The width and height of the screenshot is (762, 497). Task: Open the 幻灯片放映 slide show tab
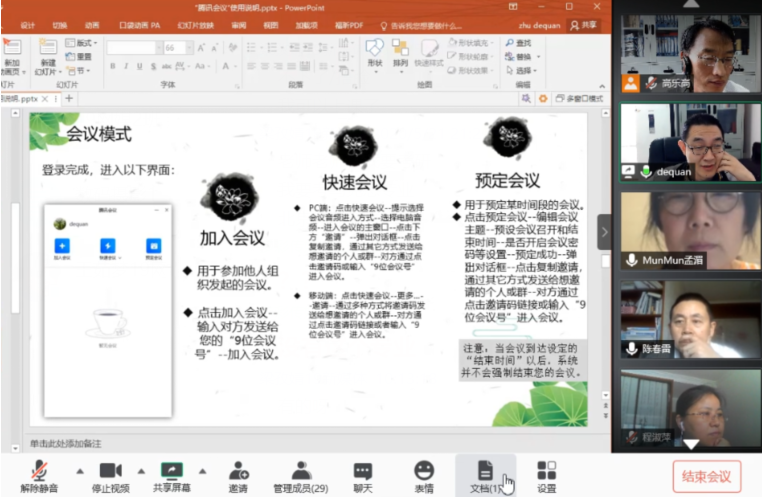(195, 25)
